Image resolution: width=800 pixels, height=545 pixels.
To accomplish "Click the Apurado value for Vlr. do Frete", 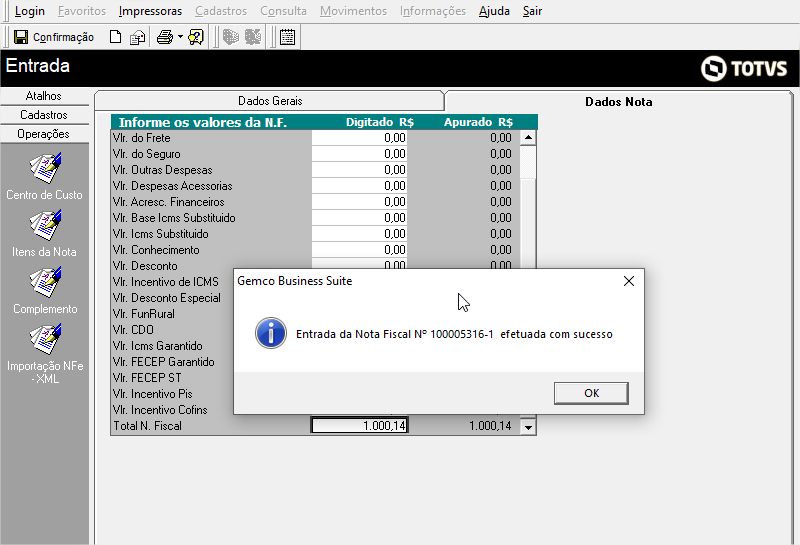I will pyautogui.click(x=501, y=138).
